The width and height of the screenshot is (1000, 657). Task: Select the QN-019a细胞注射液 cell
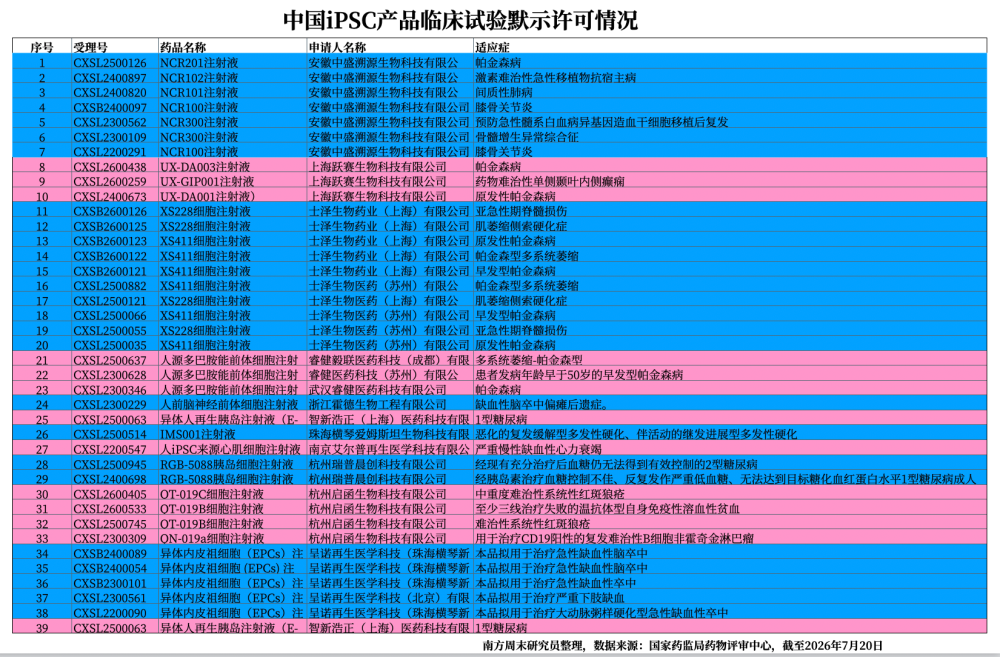point(212,538)
